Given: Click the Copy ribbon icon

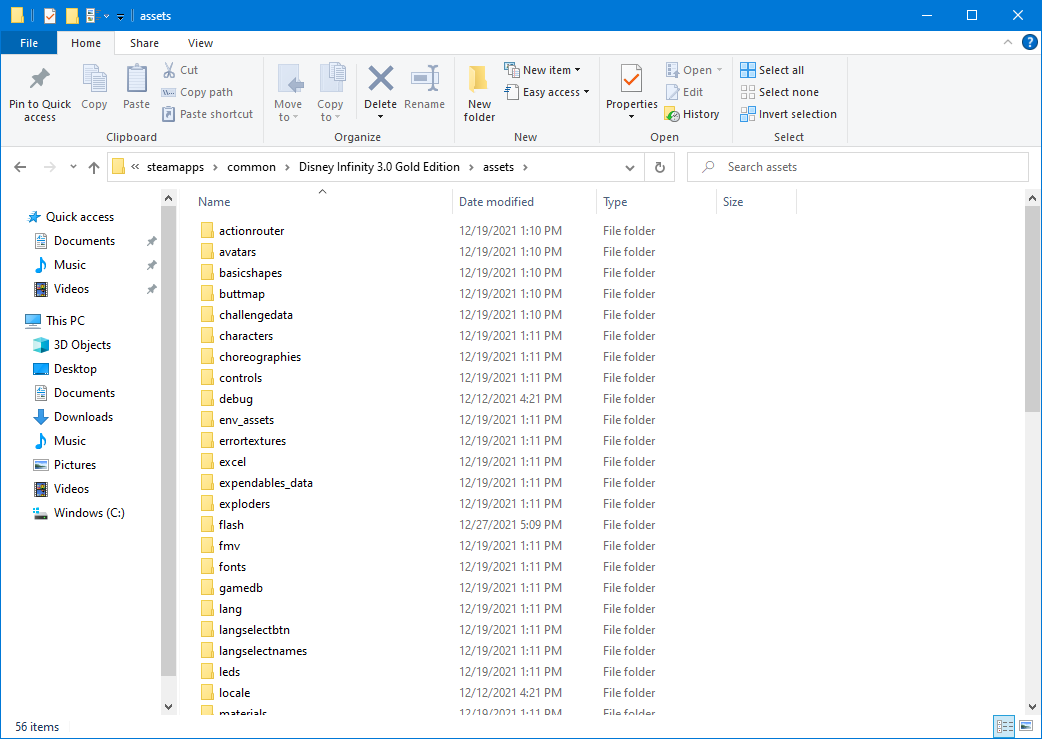Looking at the screenshot, I should coord(94,78).
